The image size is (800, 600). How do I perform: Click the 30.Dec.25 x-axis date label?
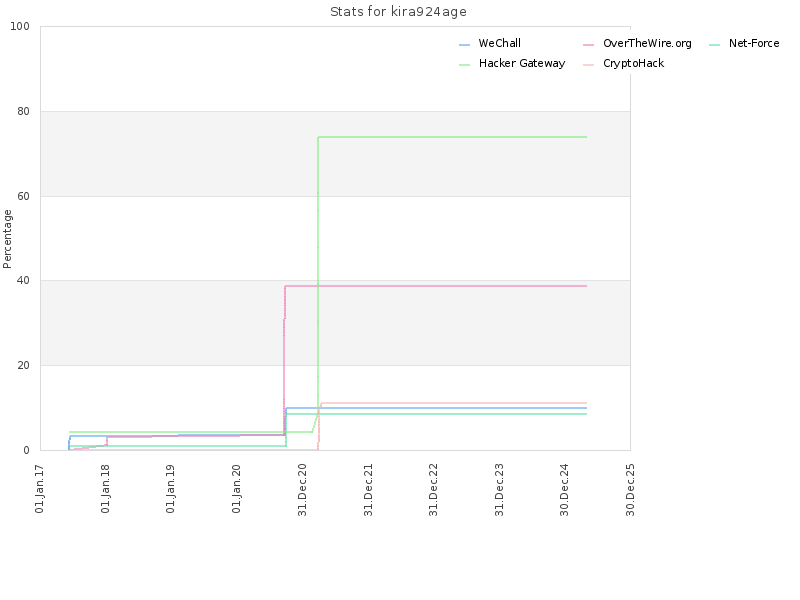631,490
